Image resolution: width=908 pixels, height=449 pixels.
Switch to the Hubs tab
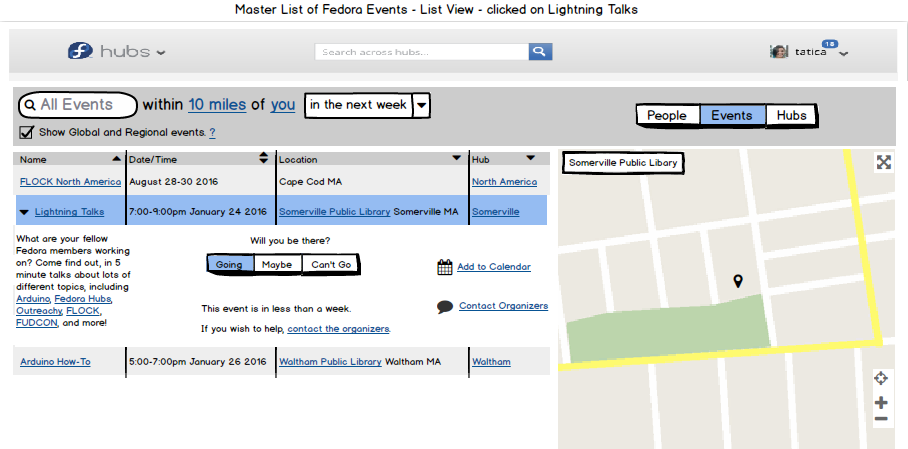[792, 115]
